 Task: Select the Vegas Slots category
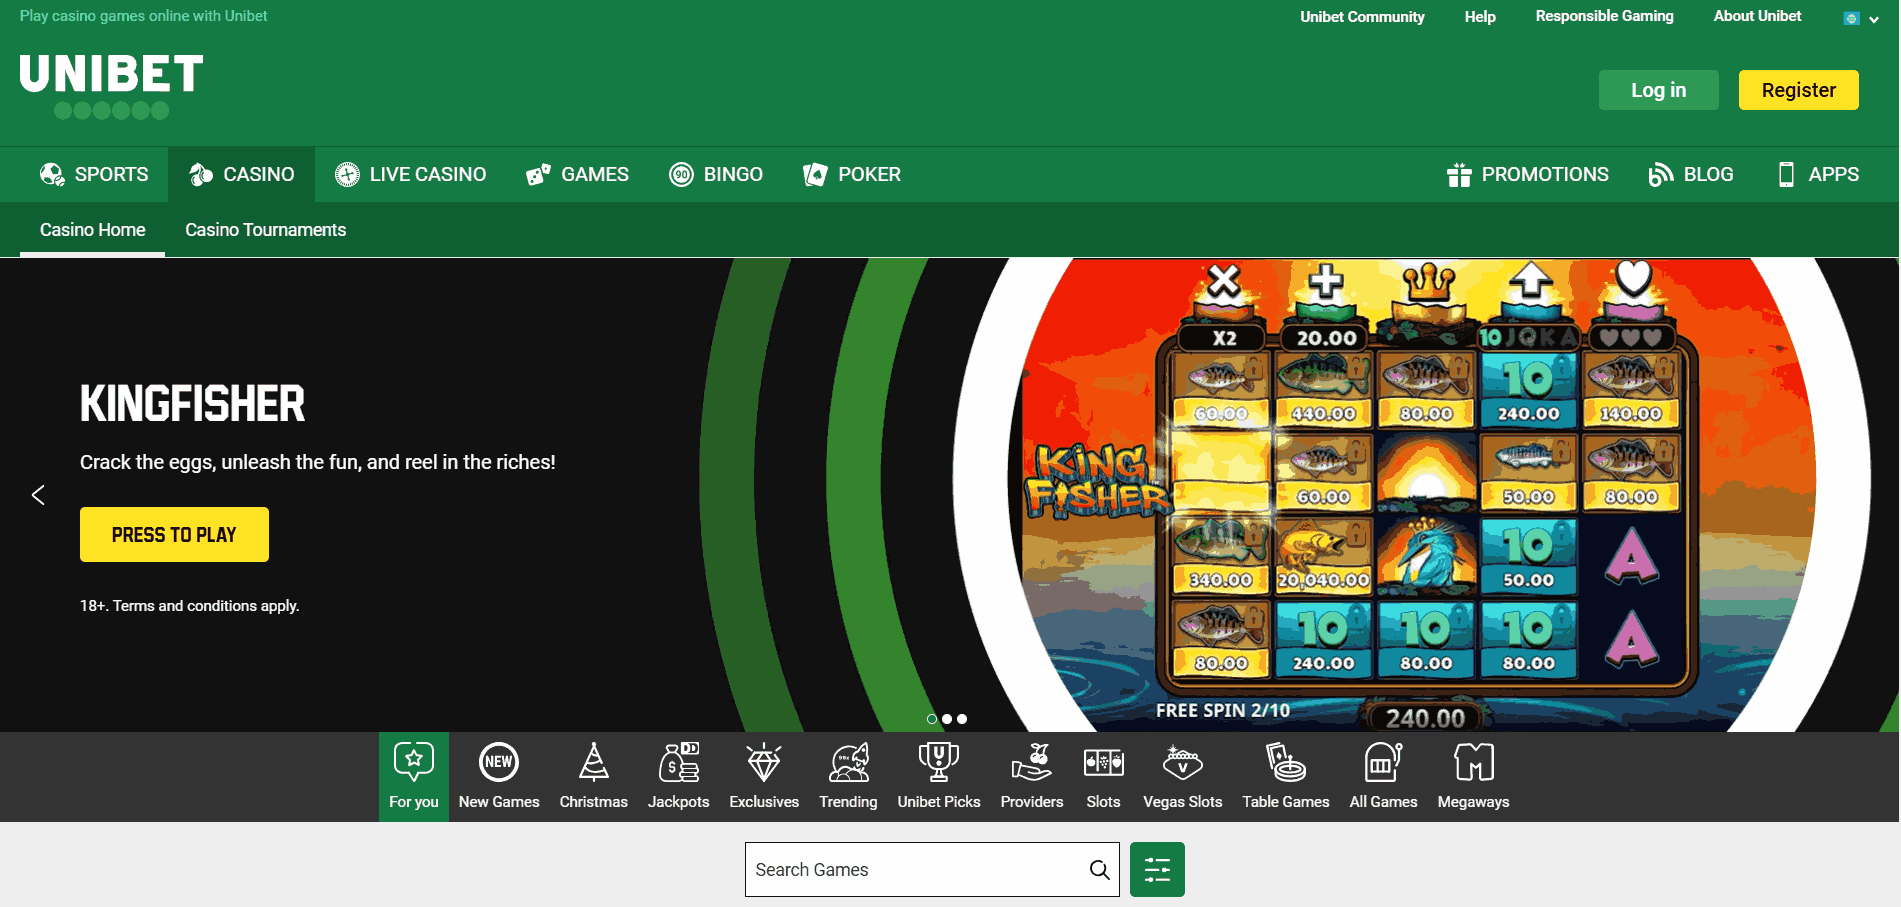[1182, 775]
